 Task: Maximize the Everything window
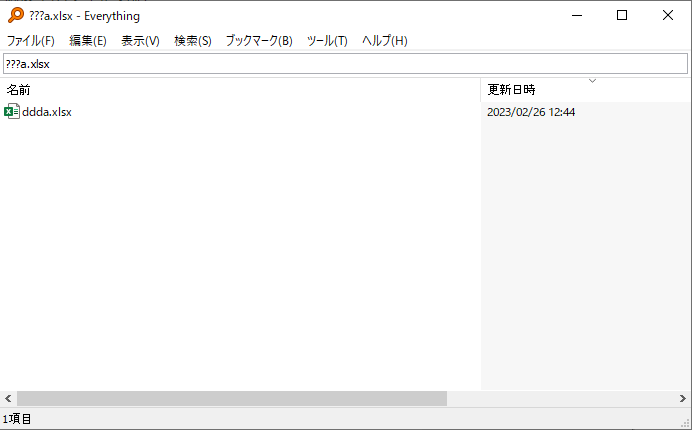(622, 15)
